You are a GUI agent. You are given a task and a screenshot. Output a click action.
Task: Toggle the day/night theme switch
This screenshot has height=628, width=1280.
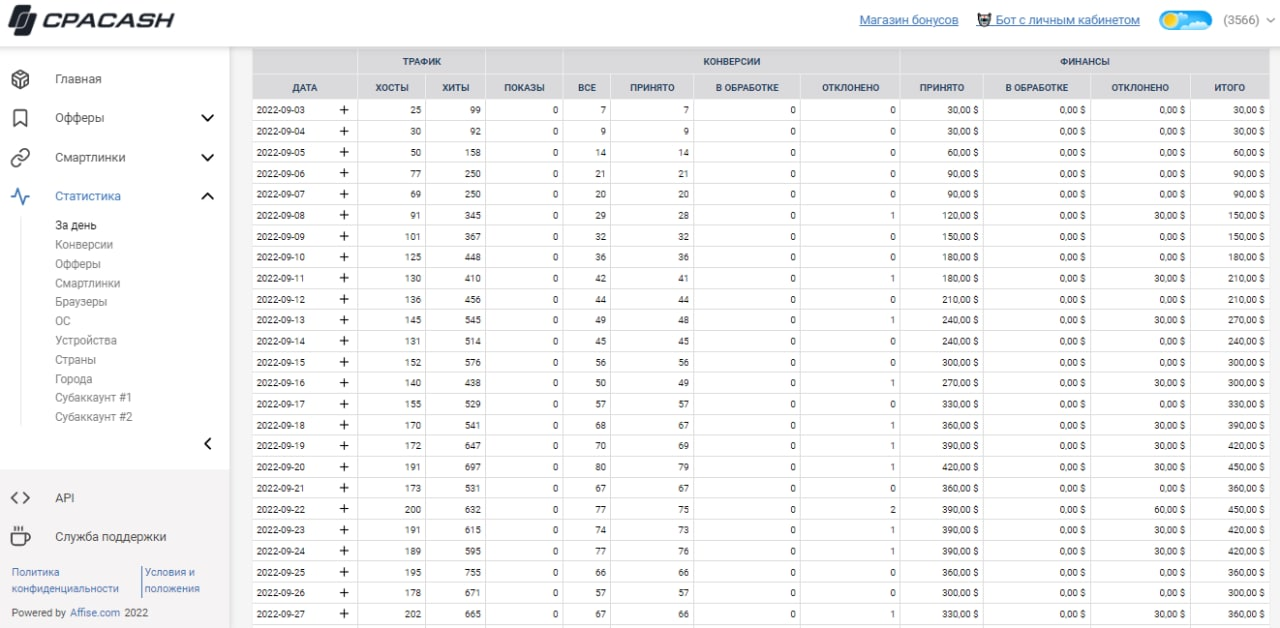[x=1185, y=20]
